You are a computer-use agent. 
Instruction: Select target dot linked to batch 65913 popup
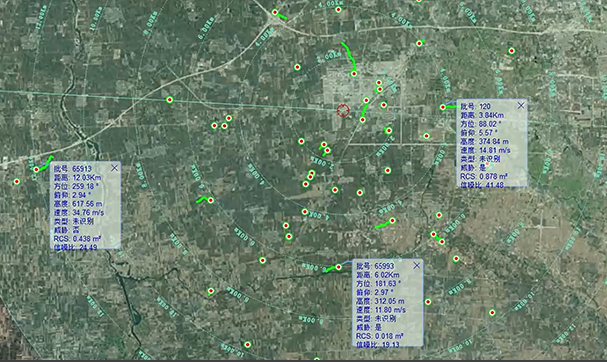36,169
